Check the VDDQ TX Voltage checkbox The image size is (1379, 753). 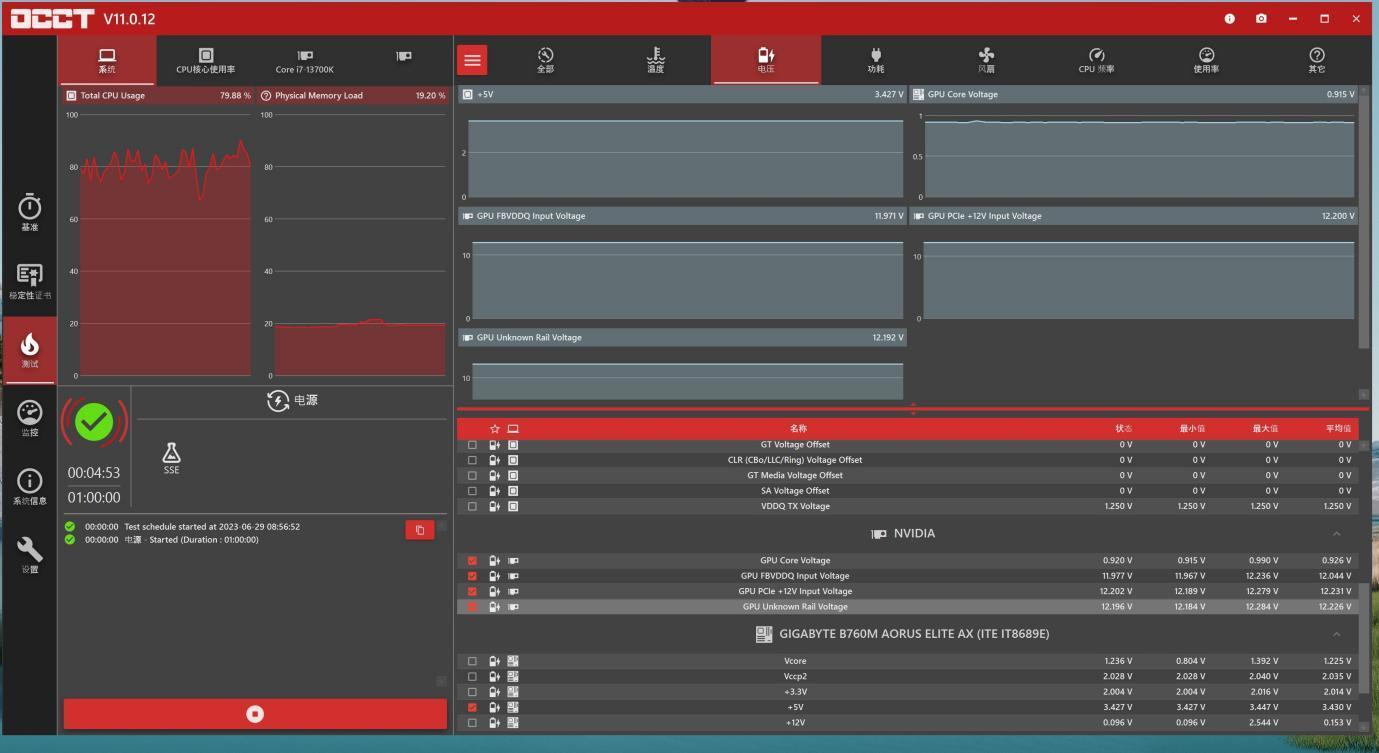pyautogui.click(x=472, y=507)
